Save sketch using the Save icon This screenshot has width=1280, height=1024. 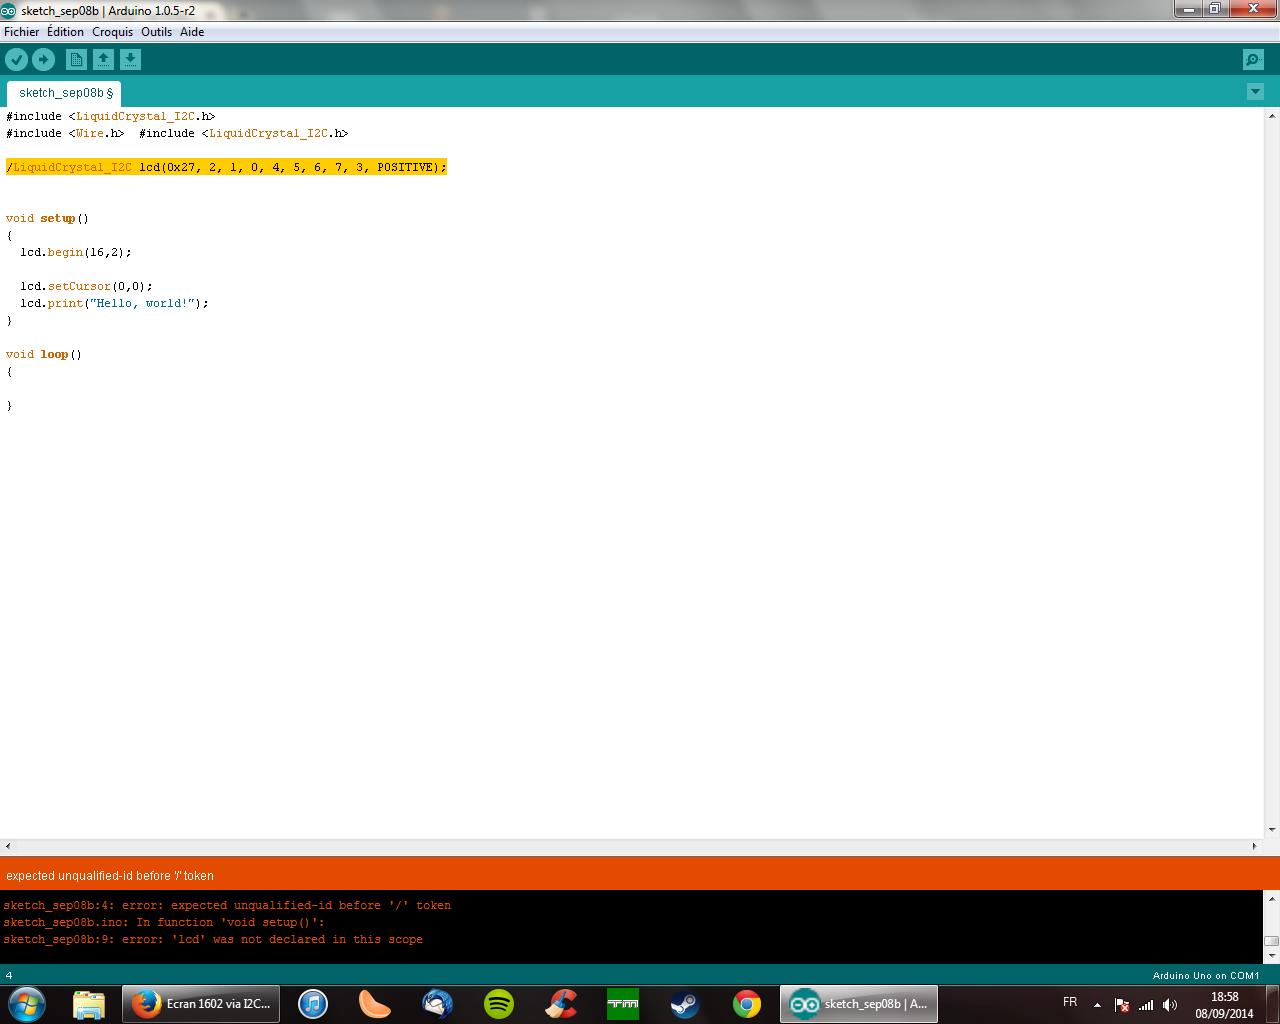click(x=130, y=60)
